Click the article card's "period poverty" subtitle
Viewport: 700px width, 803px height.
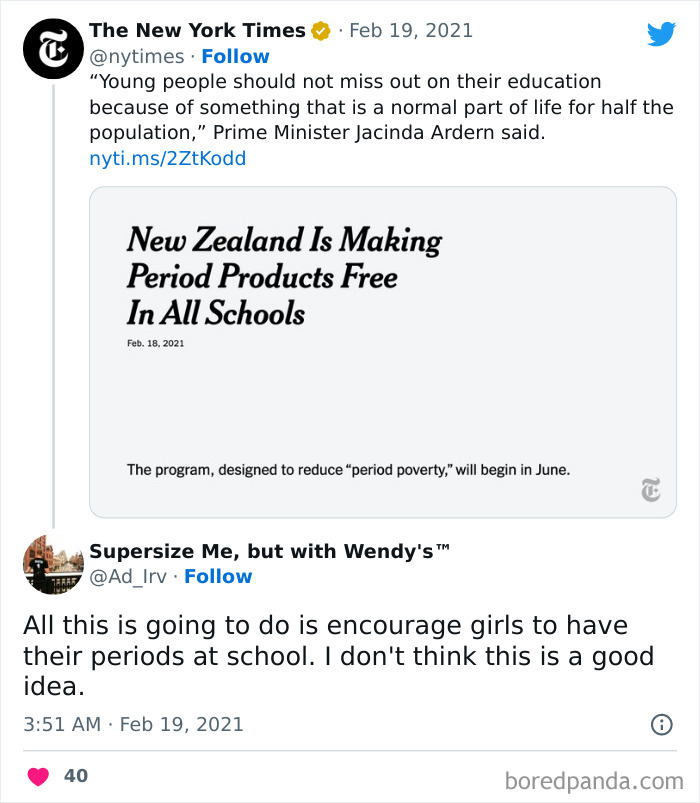[x=348, y=469]
